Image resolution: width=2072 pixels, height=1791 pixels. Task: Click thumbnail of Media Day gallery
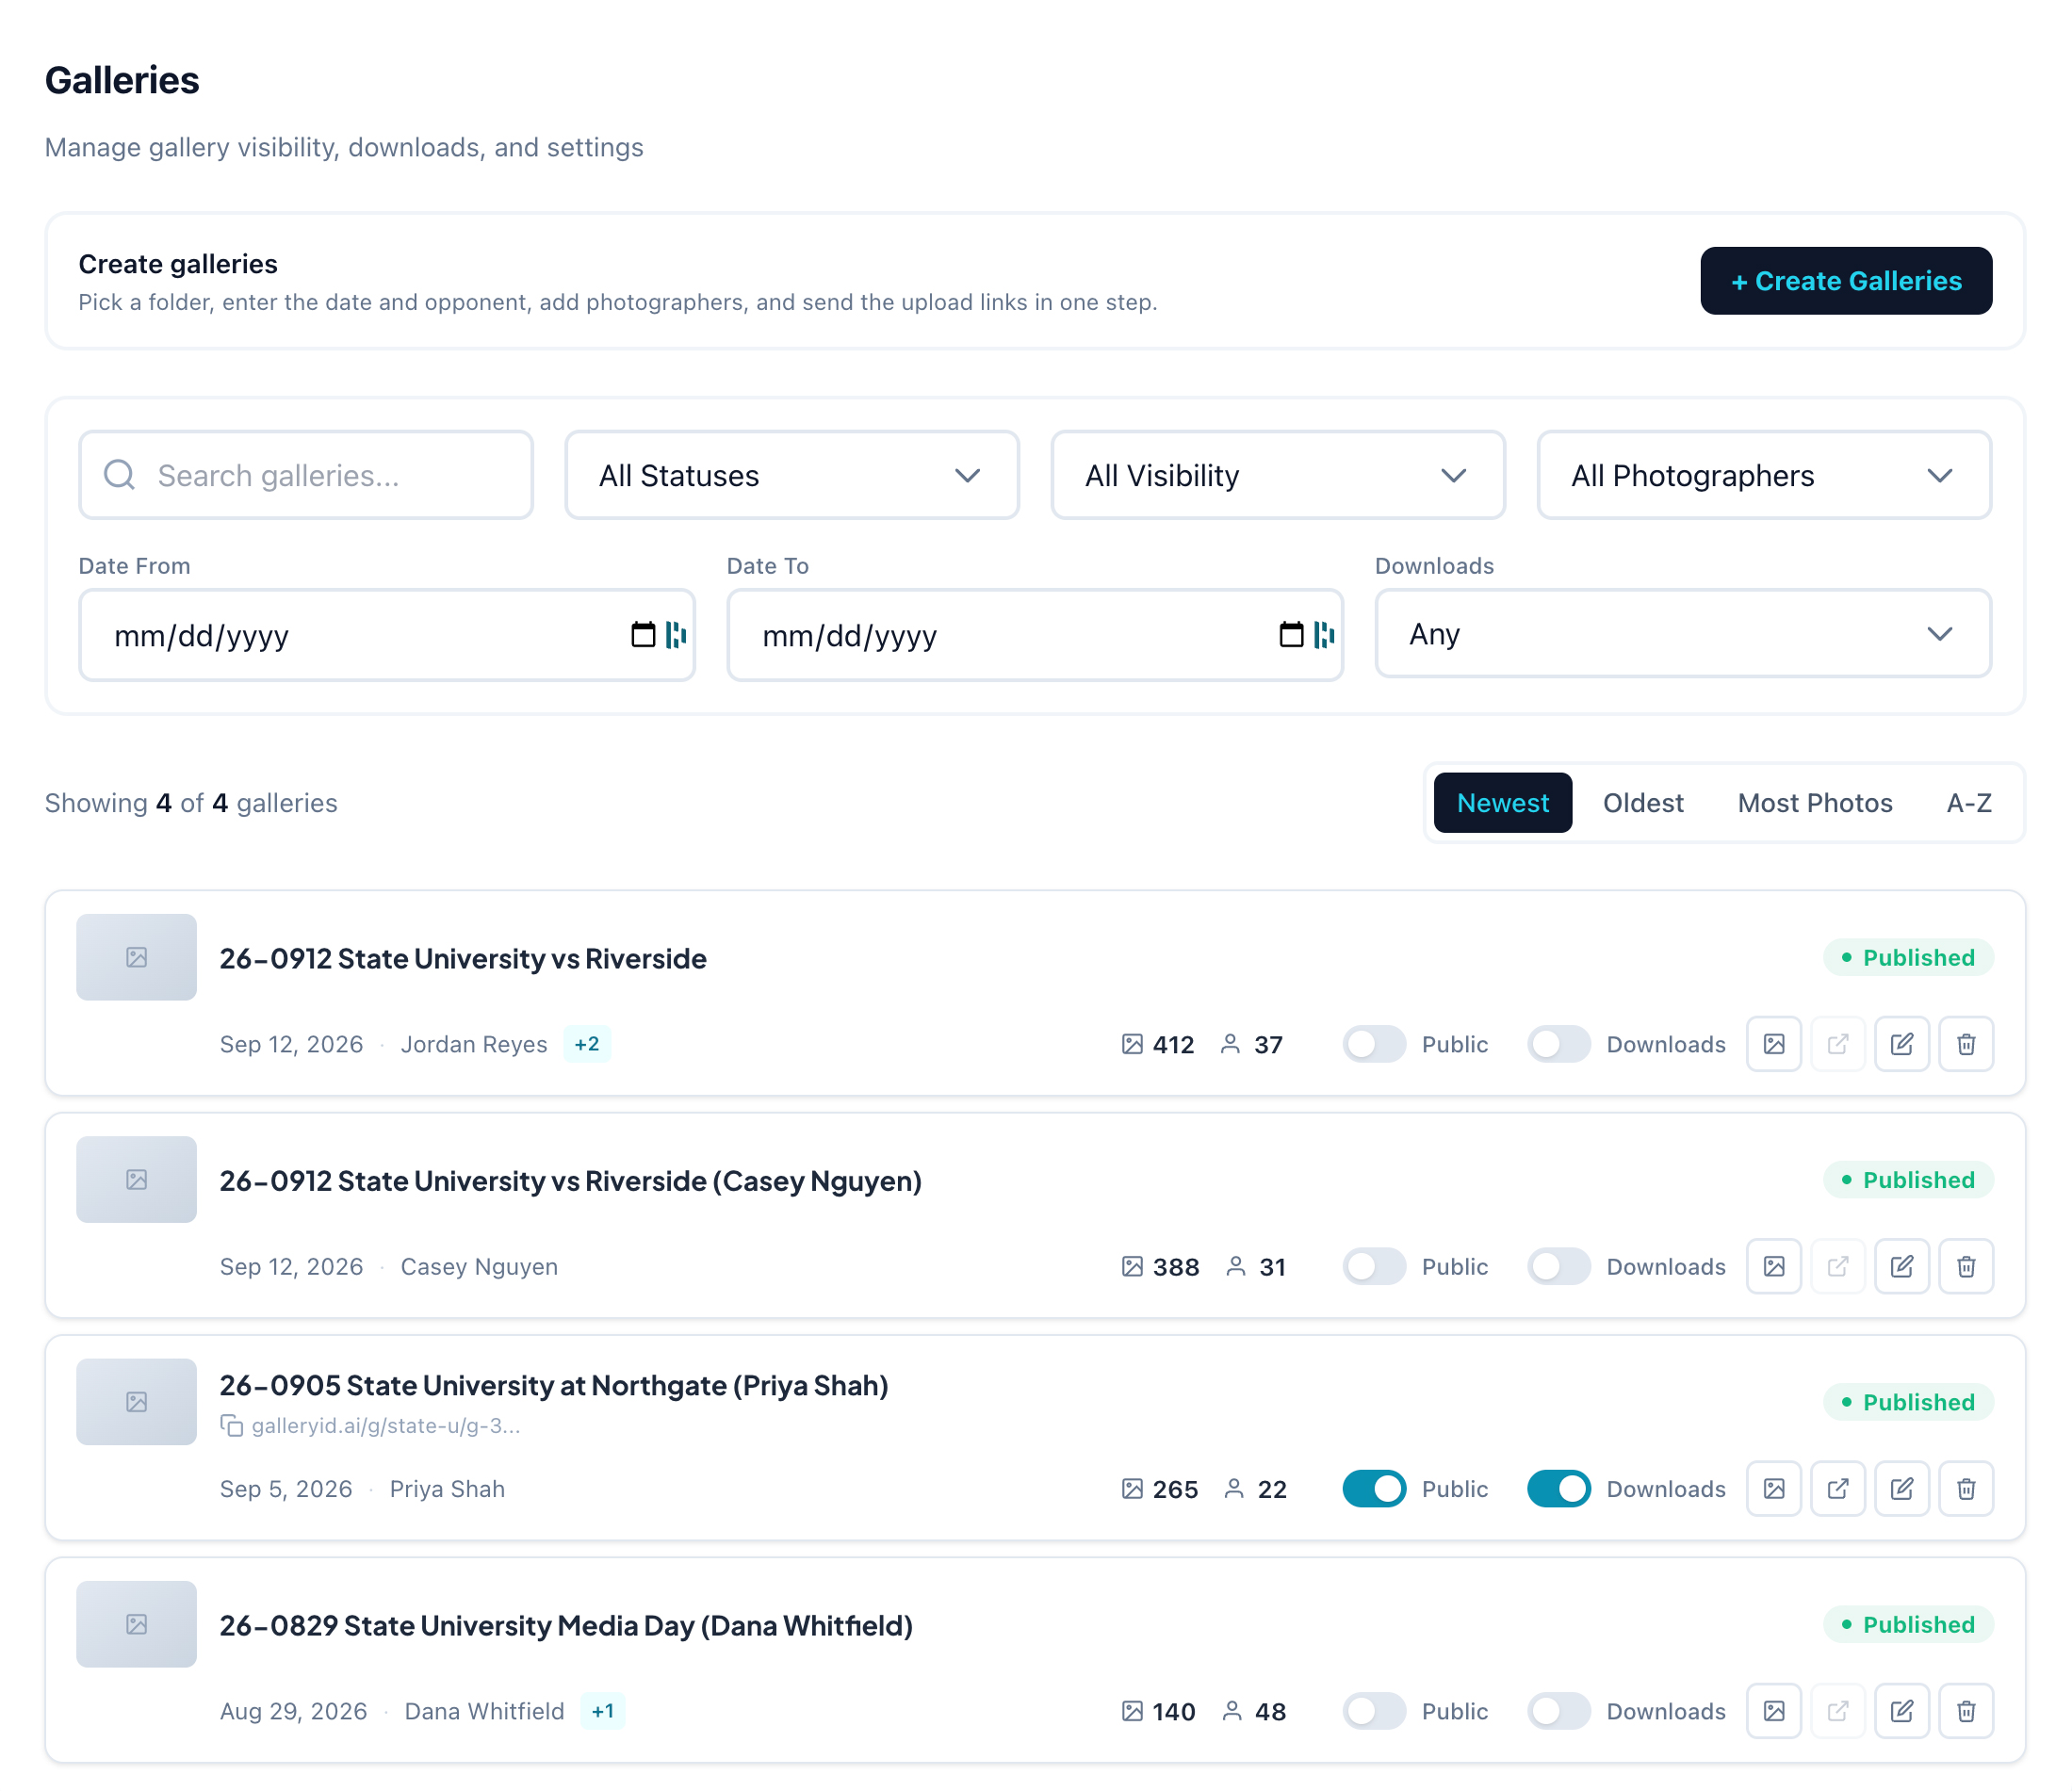136,1624
